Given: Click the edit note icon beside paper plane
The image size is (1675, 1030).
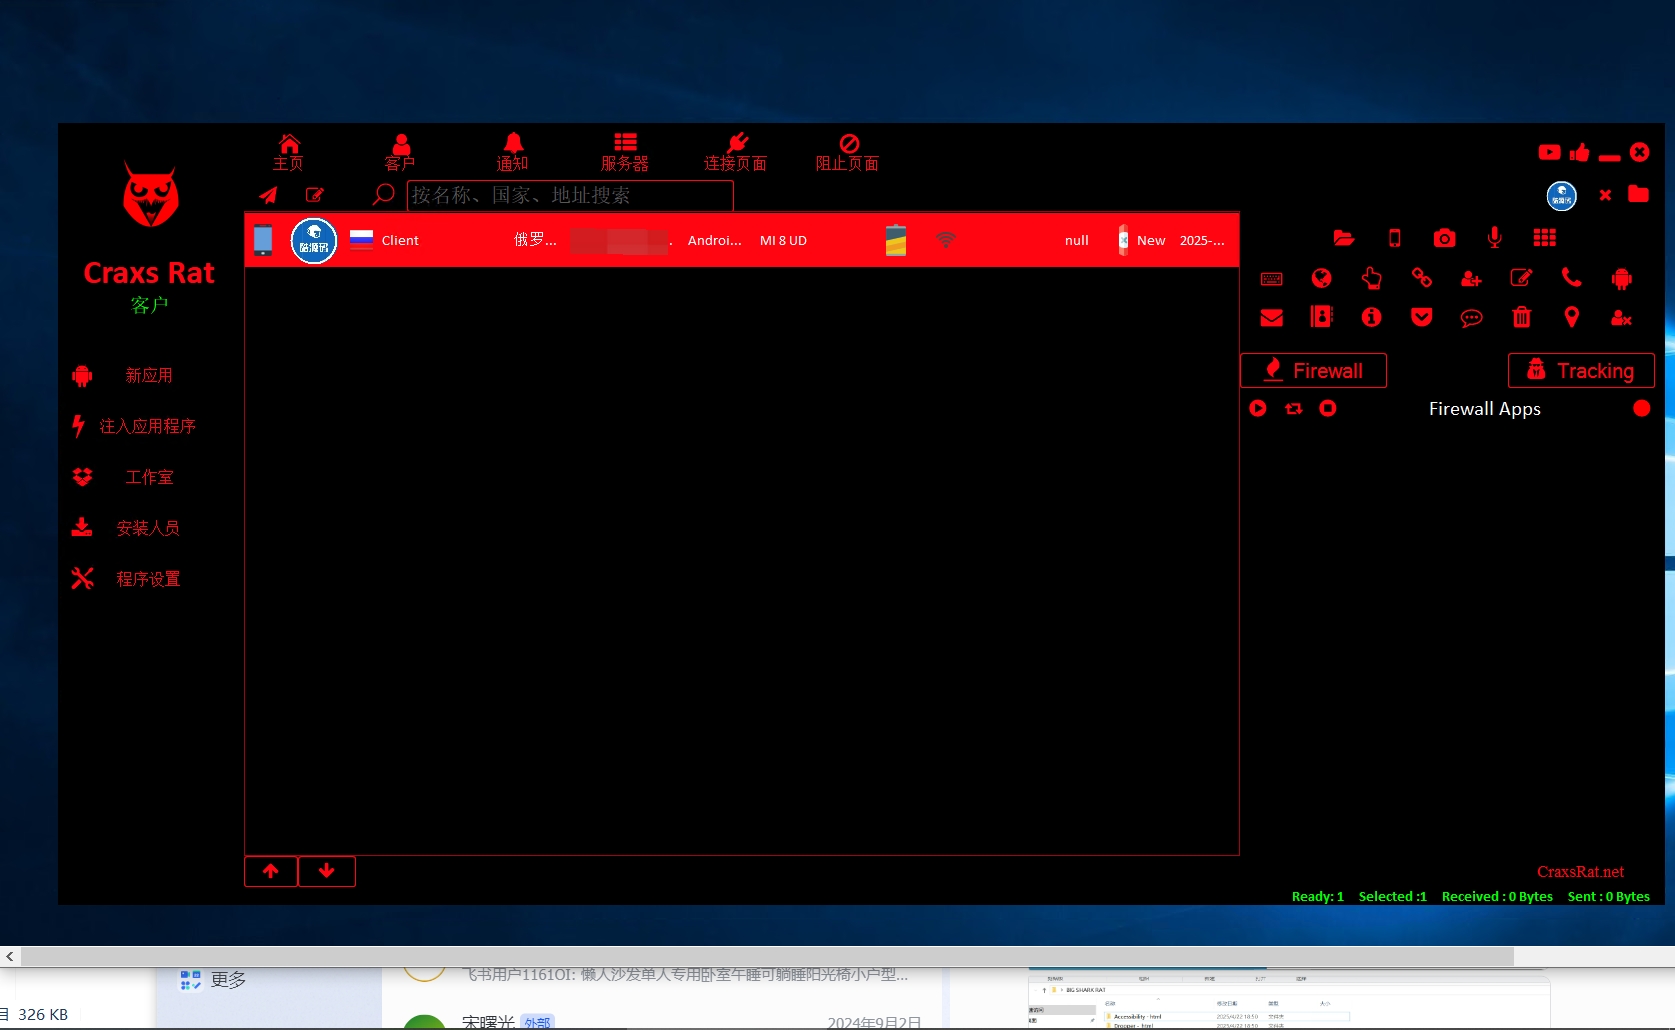Looking at the screenshot, I should point(315,195).
